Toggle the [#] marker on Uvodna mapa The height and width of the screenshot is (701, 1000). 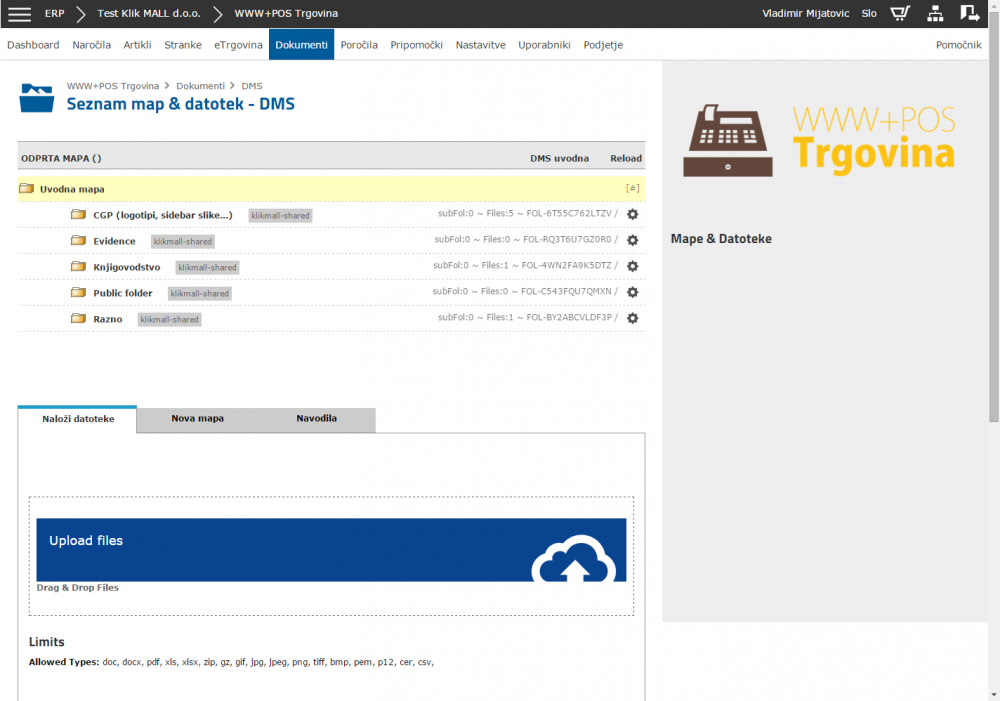pos(632,189)
